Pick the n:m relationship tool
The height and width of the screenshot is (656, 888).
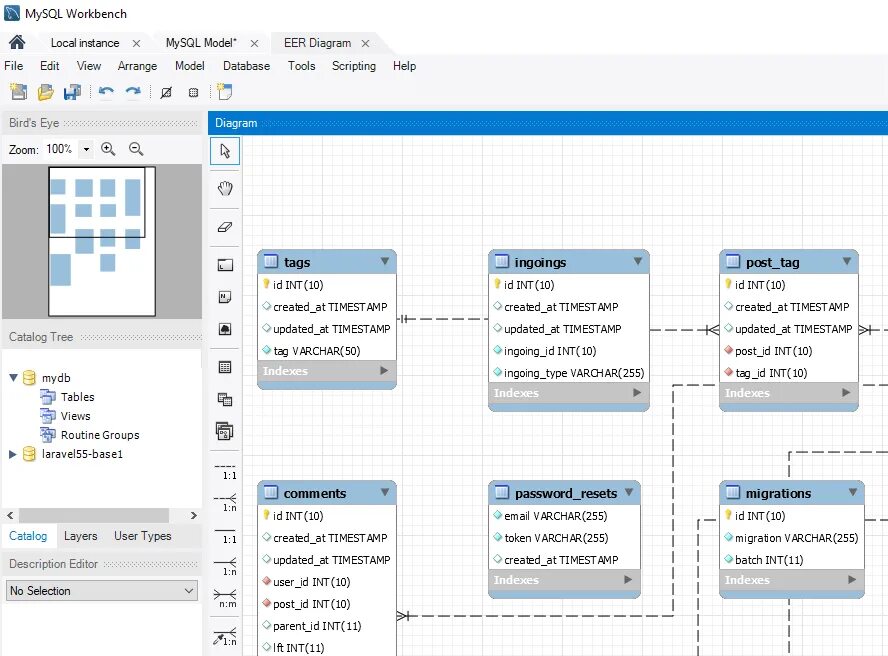click(x=226, y=599)
